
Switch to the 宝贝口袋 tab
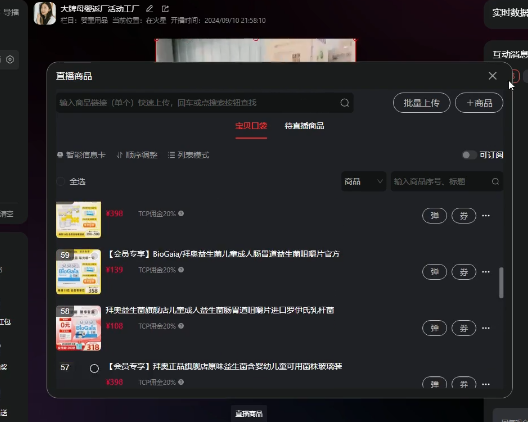[x=251, y=126]
